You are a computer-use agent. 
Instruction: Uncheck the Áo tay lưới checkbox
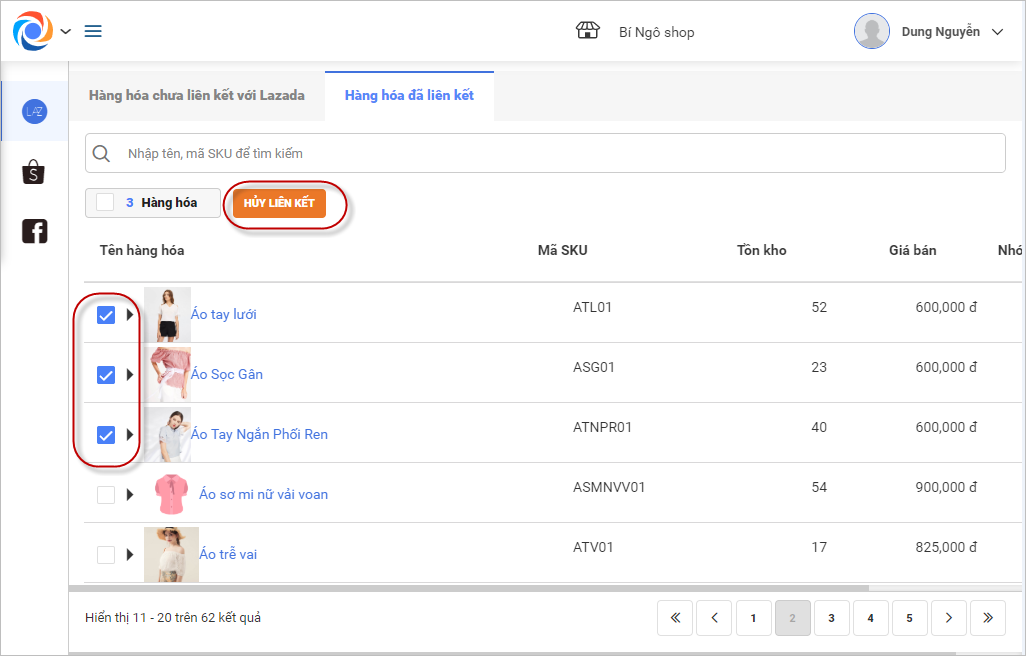(106, 315)
